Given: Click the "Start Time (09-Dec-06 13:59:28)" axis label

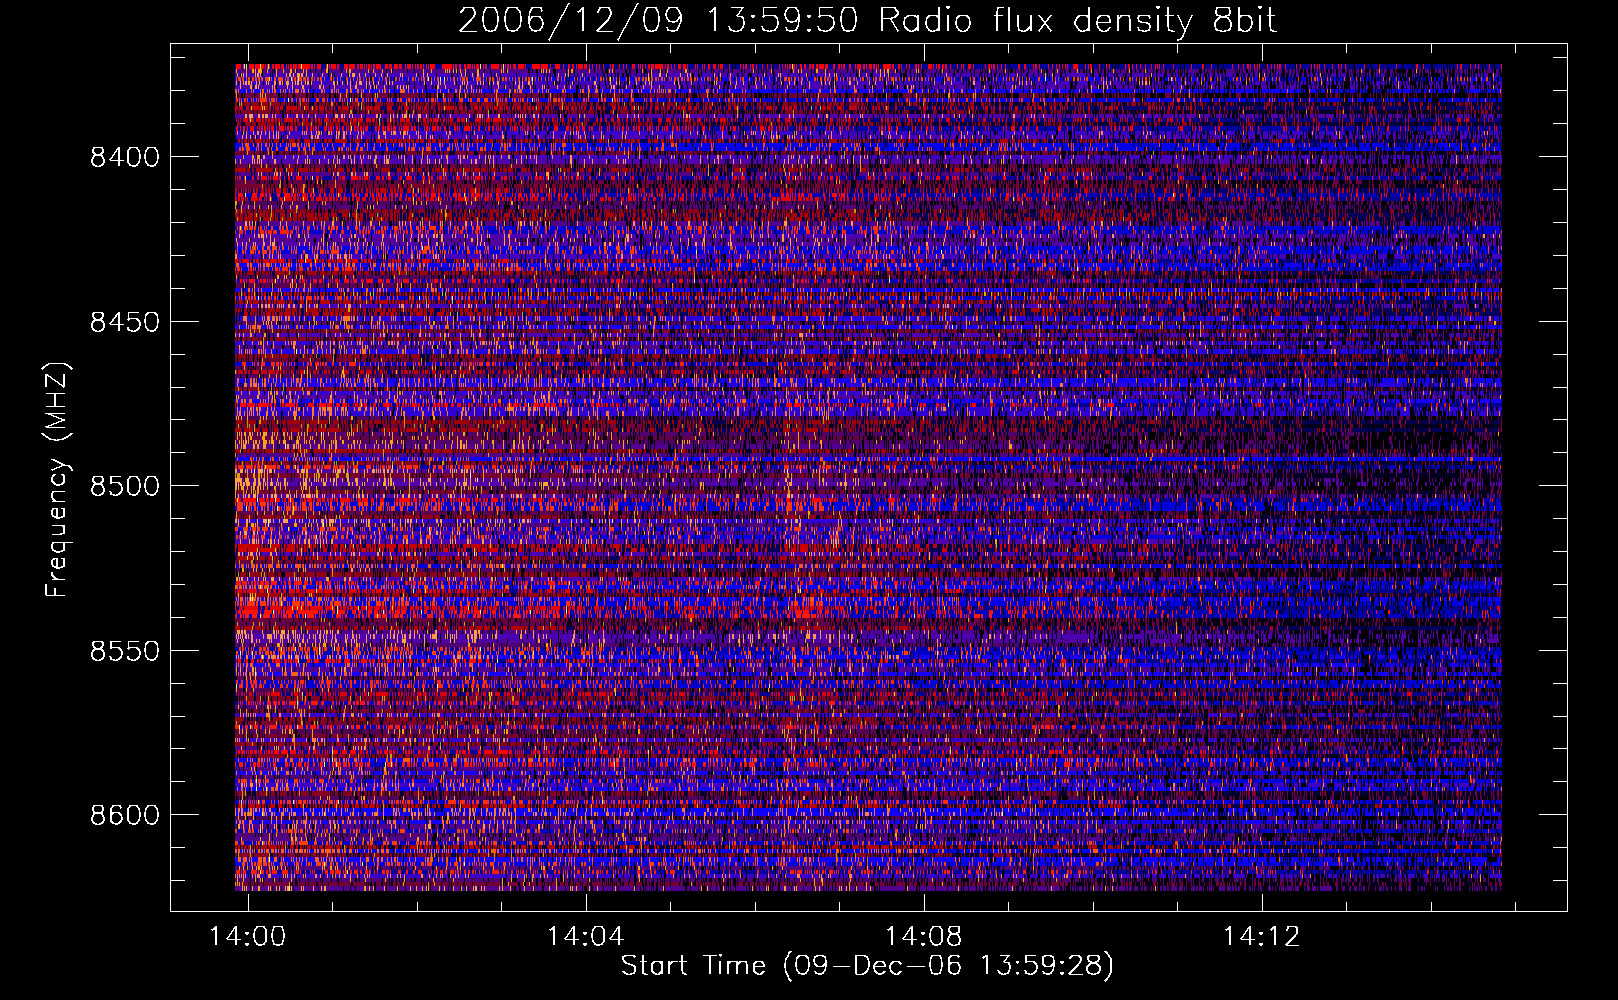Looking at the screenshot, I should coord(867,966).
